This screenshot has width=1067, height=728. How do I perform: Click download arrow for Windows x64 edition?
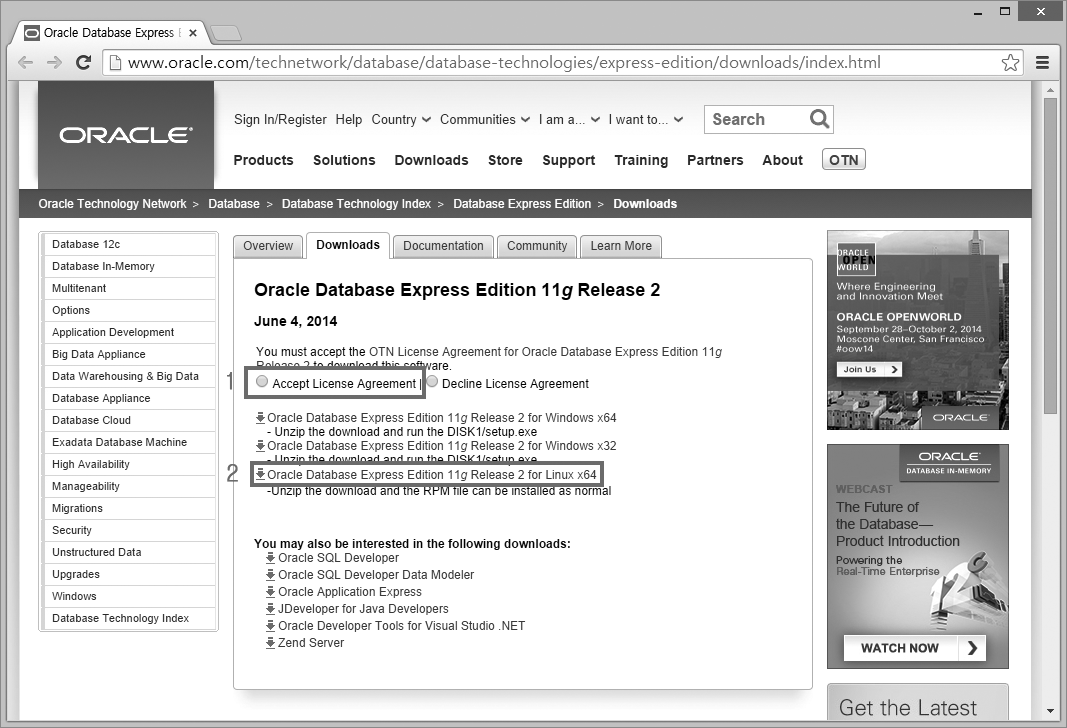261,418
